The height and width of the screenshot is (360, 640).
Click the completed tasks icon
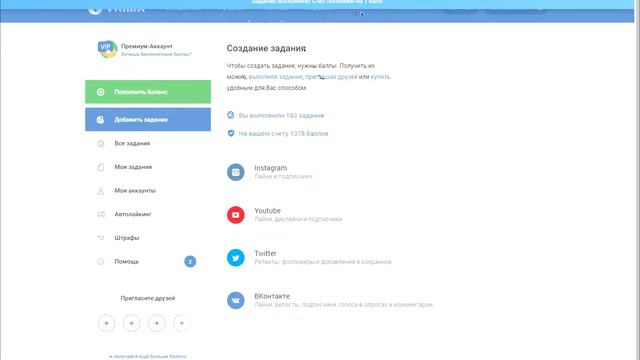231,116
